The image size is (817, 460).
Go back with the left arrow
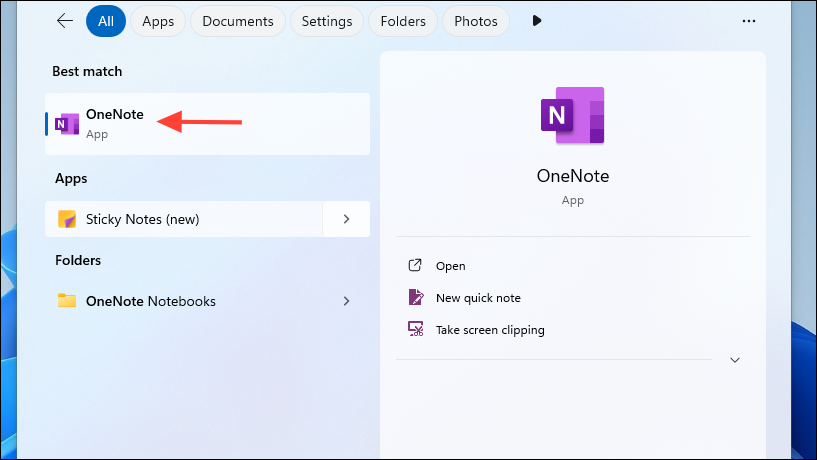(65, 21)
